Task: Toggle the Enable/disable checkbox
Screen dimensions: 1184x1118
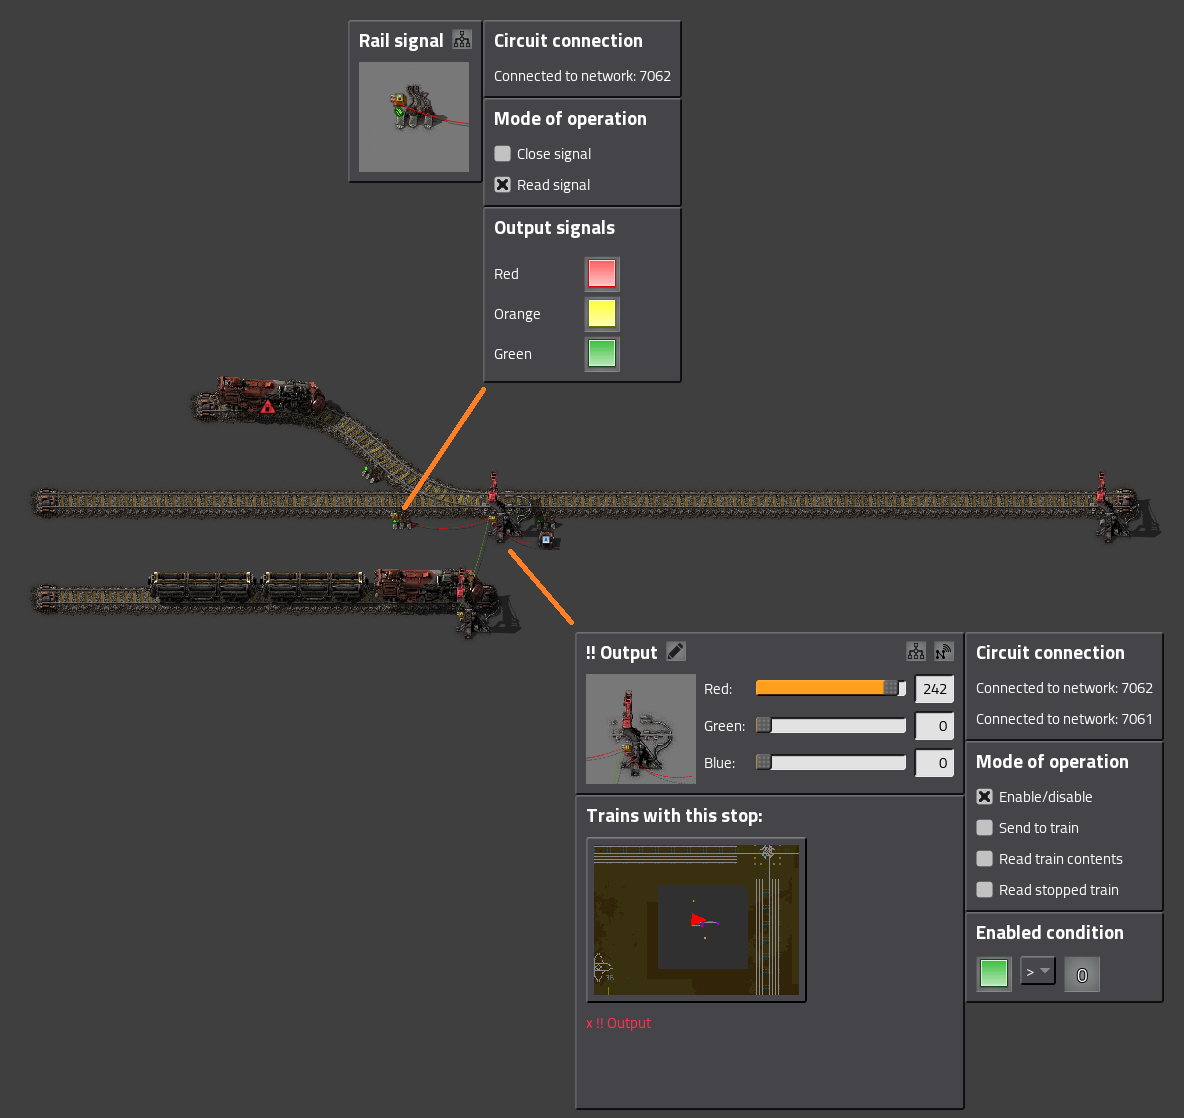Action: click(x=985, y=796)
